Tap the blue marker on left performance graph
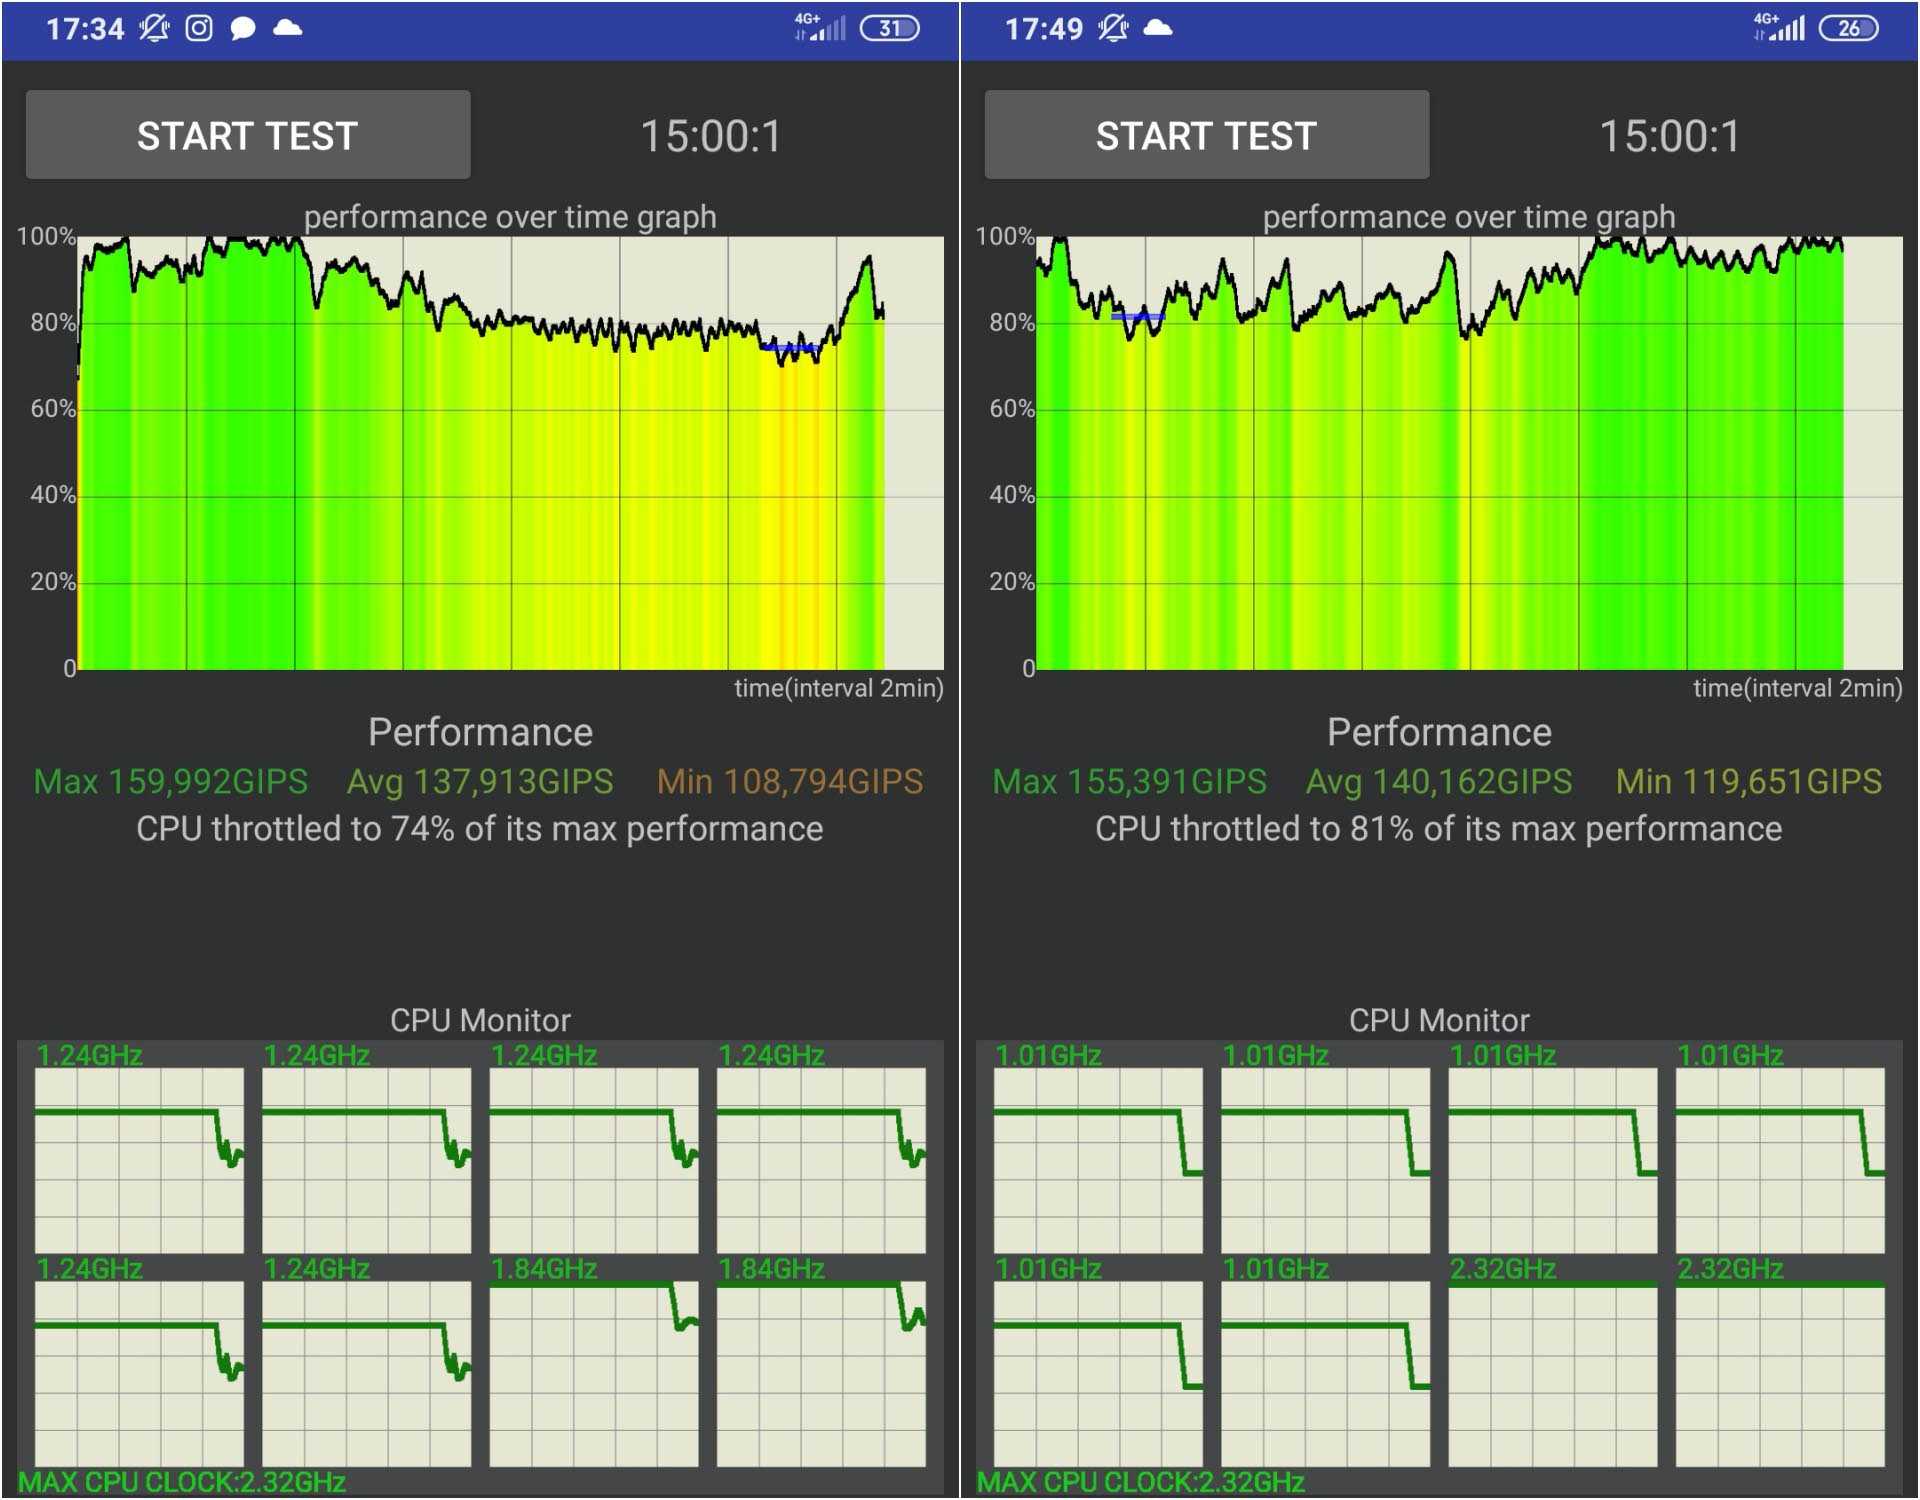1920x1500 pixels. point(790,347)
